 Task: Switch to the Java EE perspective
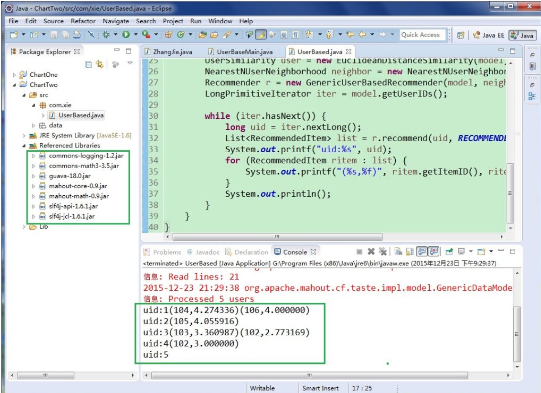pyautogui.click(x=489, y=35)
